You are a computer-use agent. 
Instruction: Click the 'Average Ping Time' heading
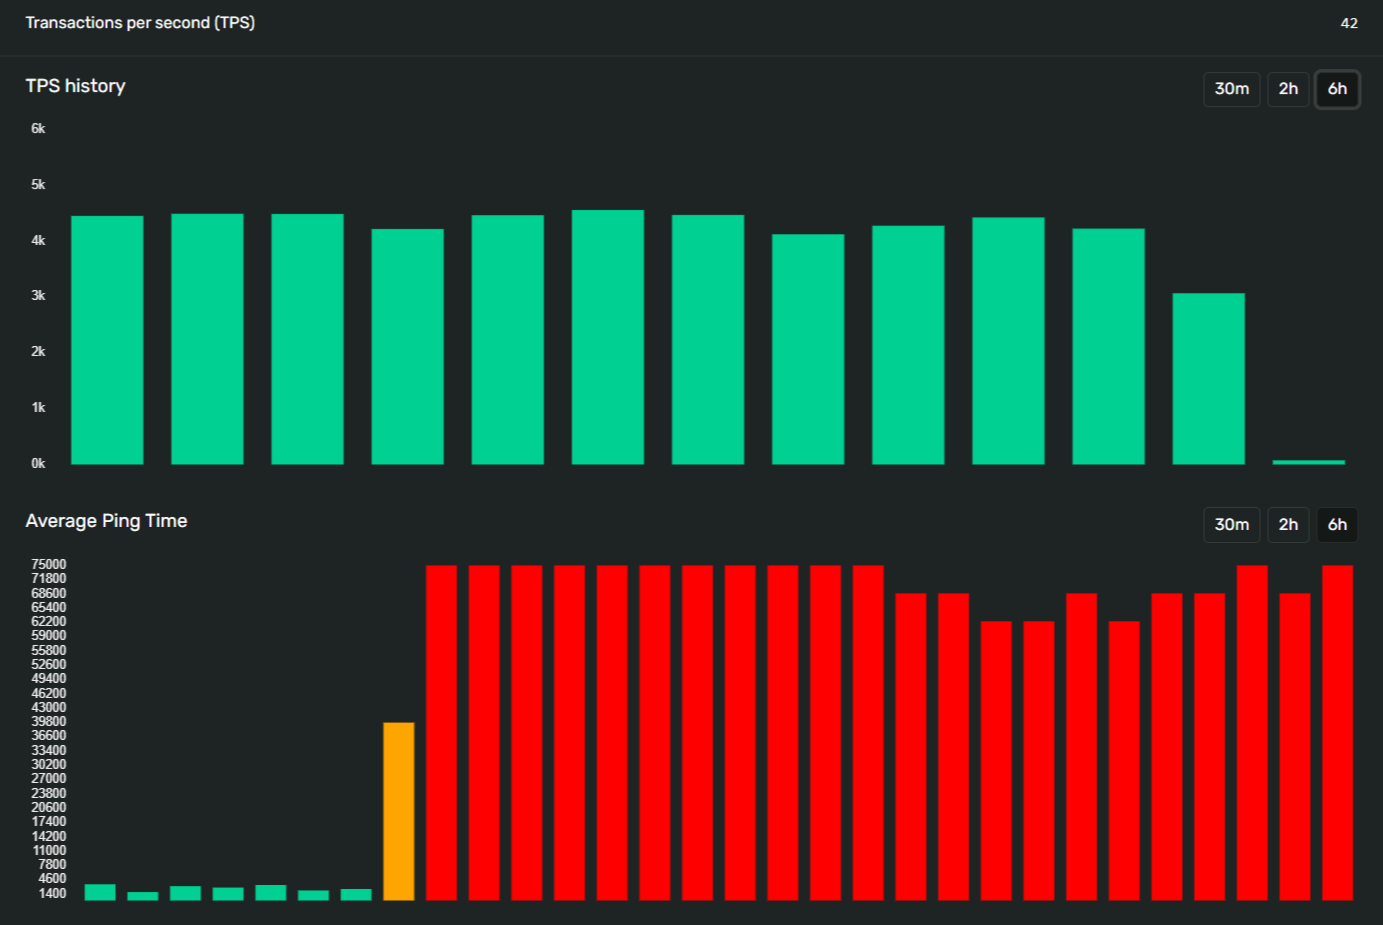point(106,521)
